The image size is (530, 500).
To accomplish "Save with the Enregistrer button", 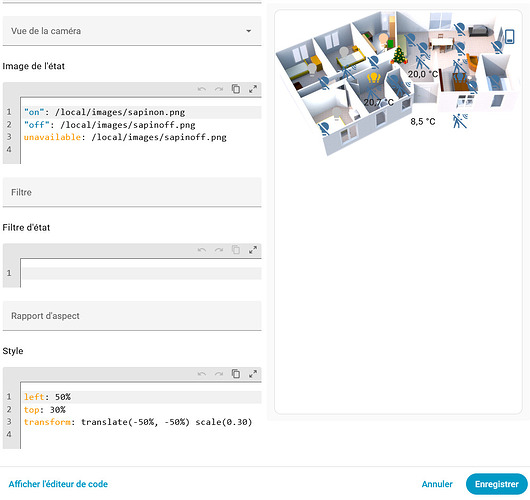I will [497, 484].
